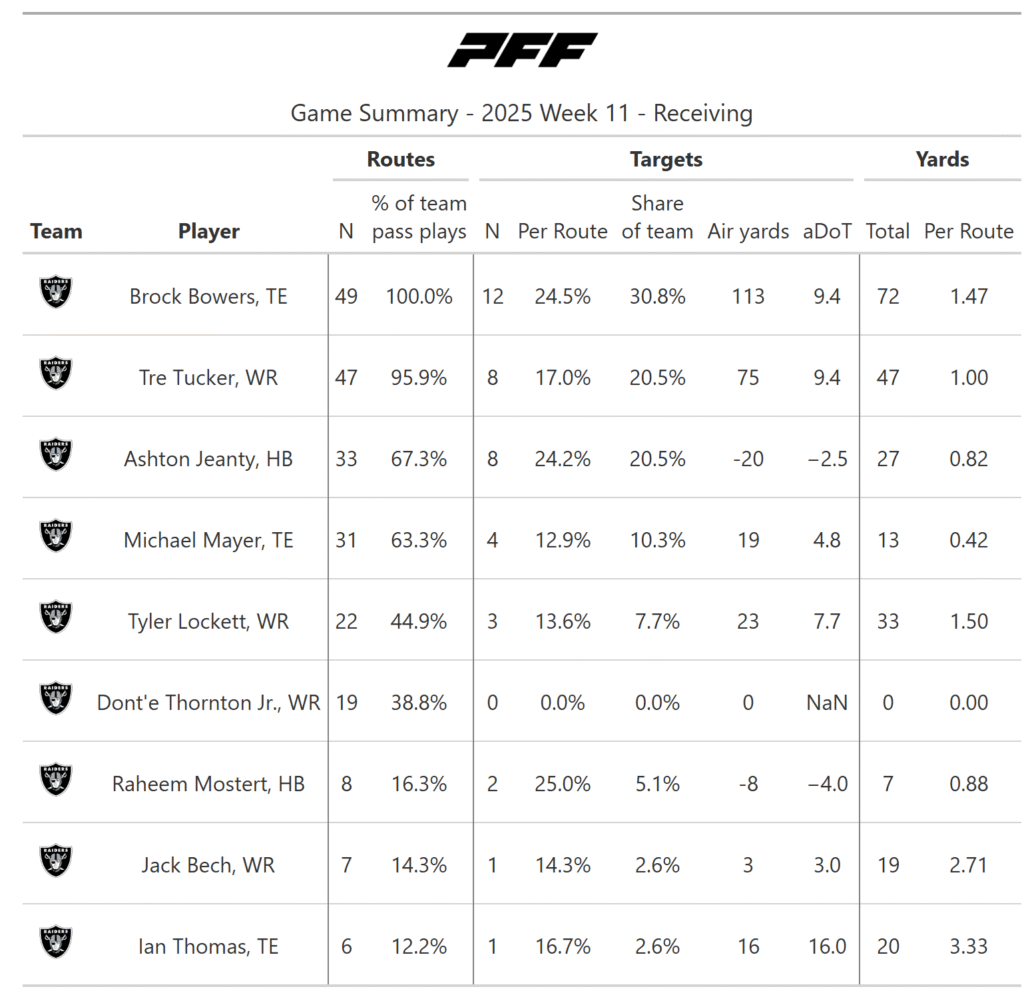Screen dimensions: 1024x999
Task: Click Raiders logo beside Tyler Lockett
Action: coord(56,617)
